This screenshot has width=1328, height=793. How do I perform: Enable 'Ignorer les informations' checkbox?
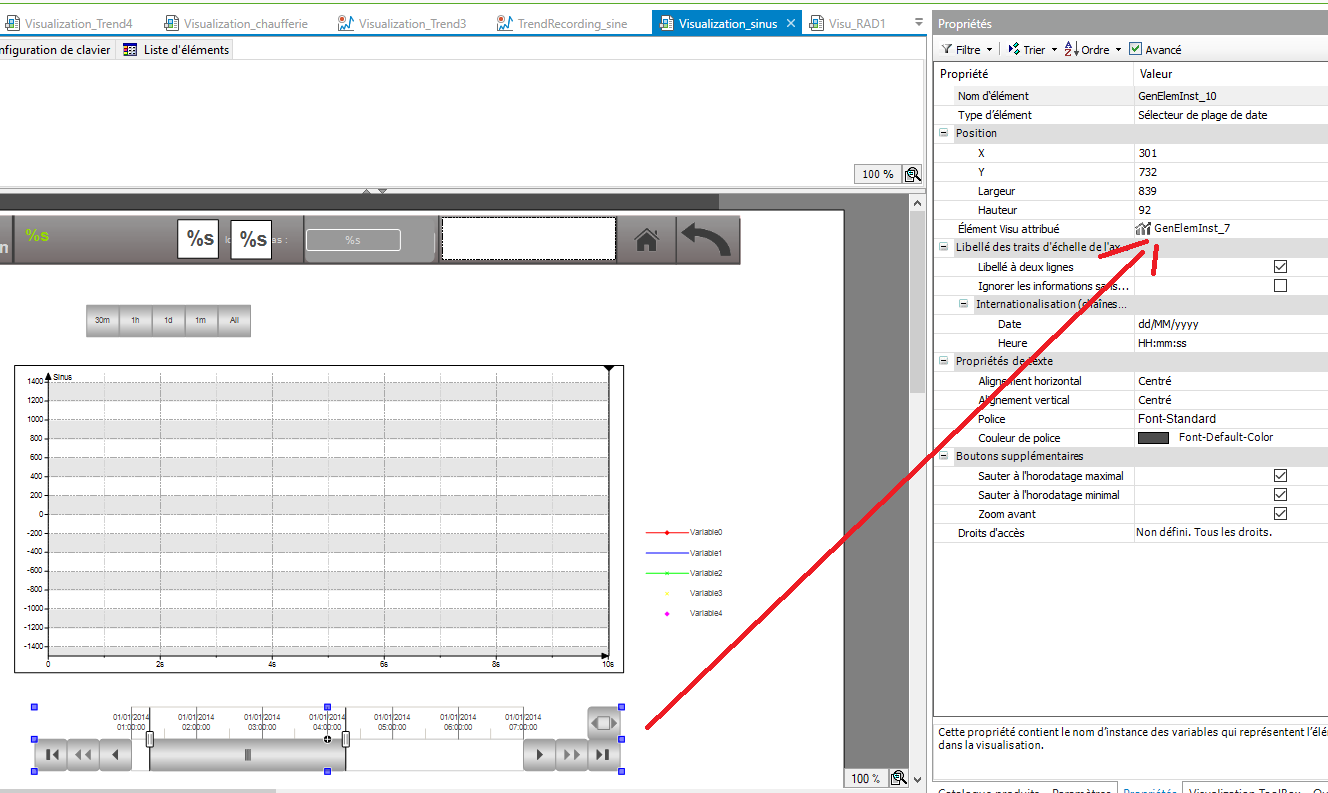click(1280, 286)
